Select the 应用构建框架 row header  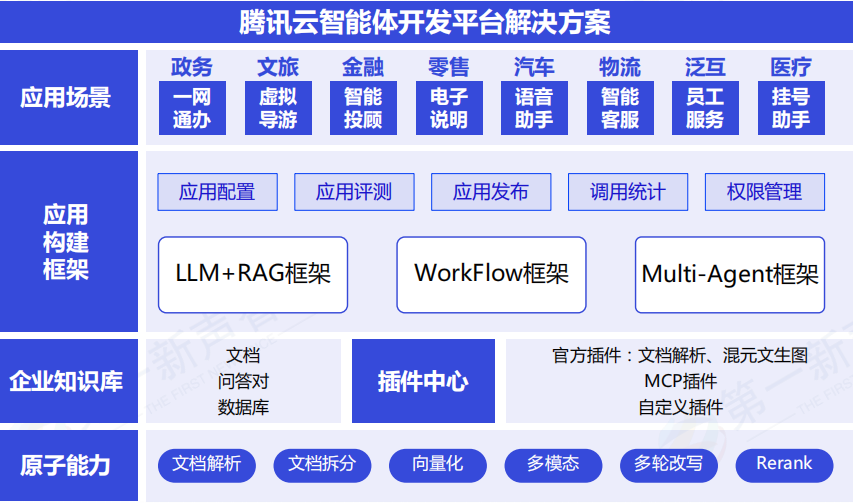tap(69, 241)
